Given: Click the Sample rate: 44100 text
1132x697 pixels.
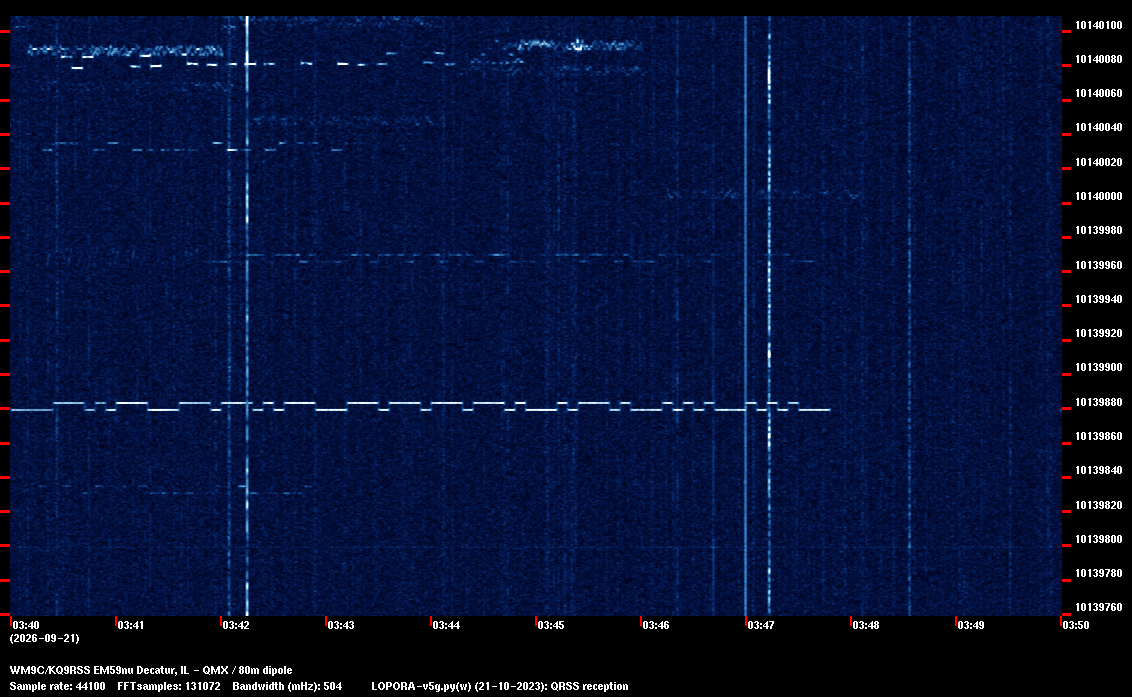Looking at the screenshot, I should pos(57,686).
